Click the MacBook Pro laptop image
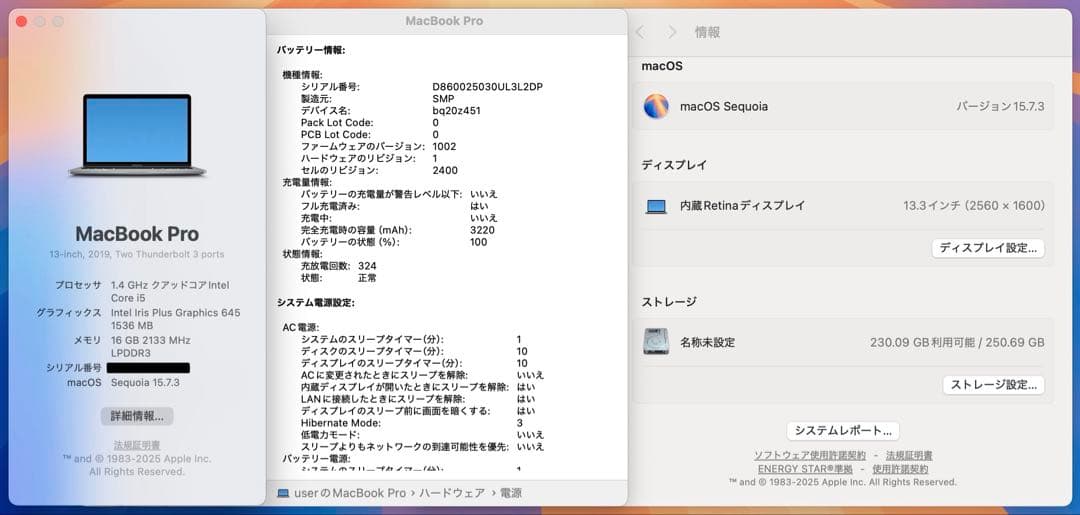The image size is (1080, 515). (x=137, y=135)
